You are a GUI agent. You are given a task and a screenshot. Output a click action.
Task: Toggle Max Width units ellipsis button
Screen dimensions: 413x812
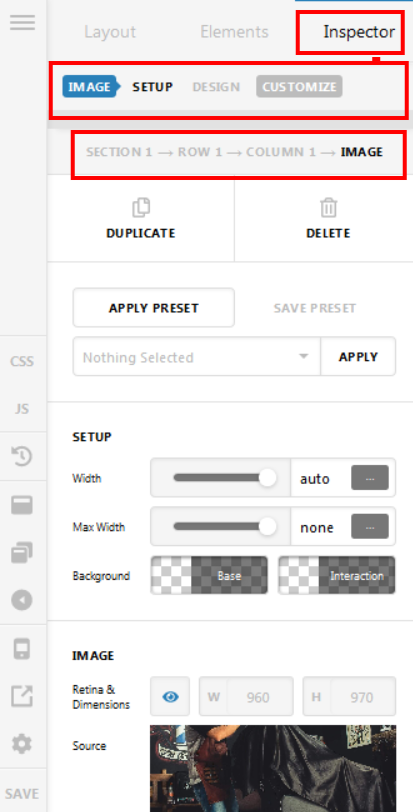pos(370,527)
